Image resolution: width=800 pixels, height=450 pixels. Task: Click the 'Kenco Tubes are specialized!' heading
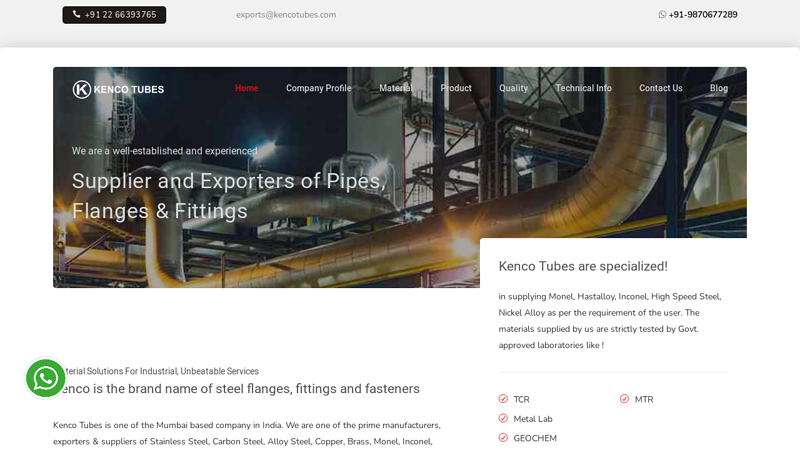583,266
